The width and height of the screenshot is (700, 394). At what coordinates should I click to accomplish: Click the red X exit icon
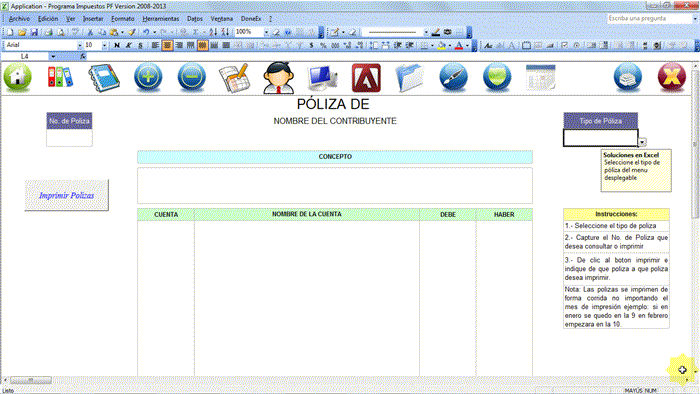point(671,77)
